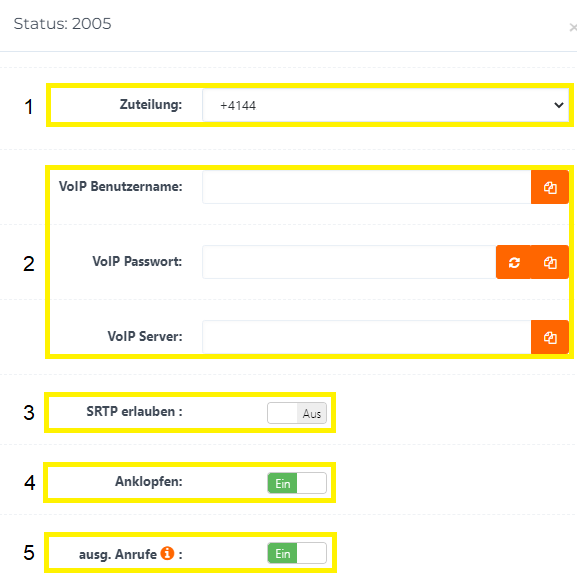Focus the VoIP Passwort text field
This screenshot has width=577, height=577.
pos(349,262)
